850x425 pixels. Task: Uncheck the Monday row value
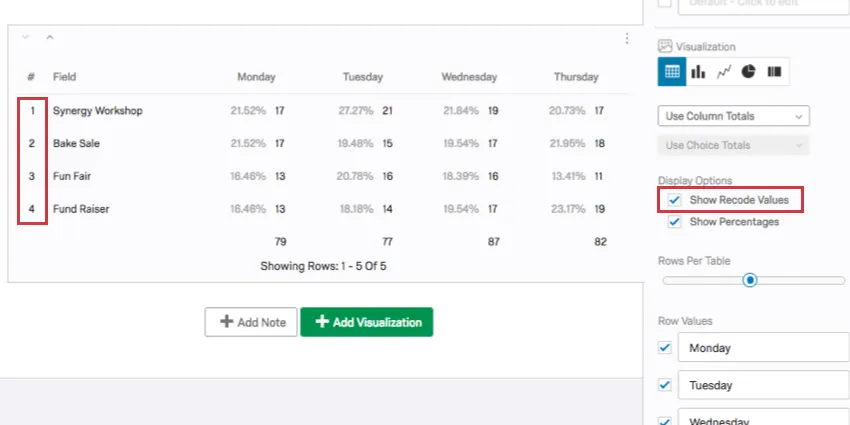click(664, 348)
